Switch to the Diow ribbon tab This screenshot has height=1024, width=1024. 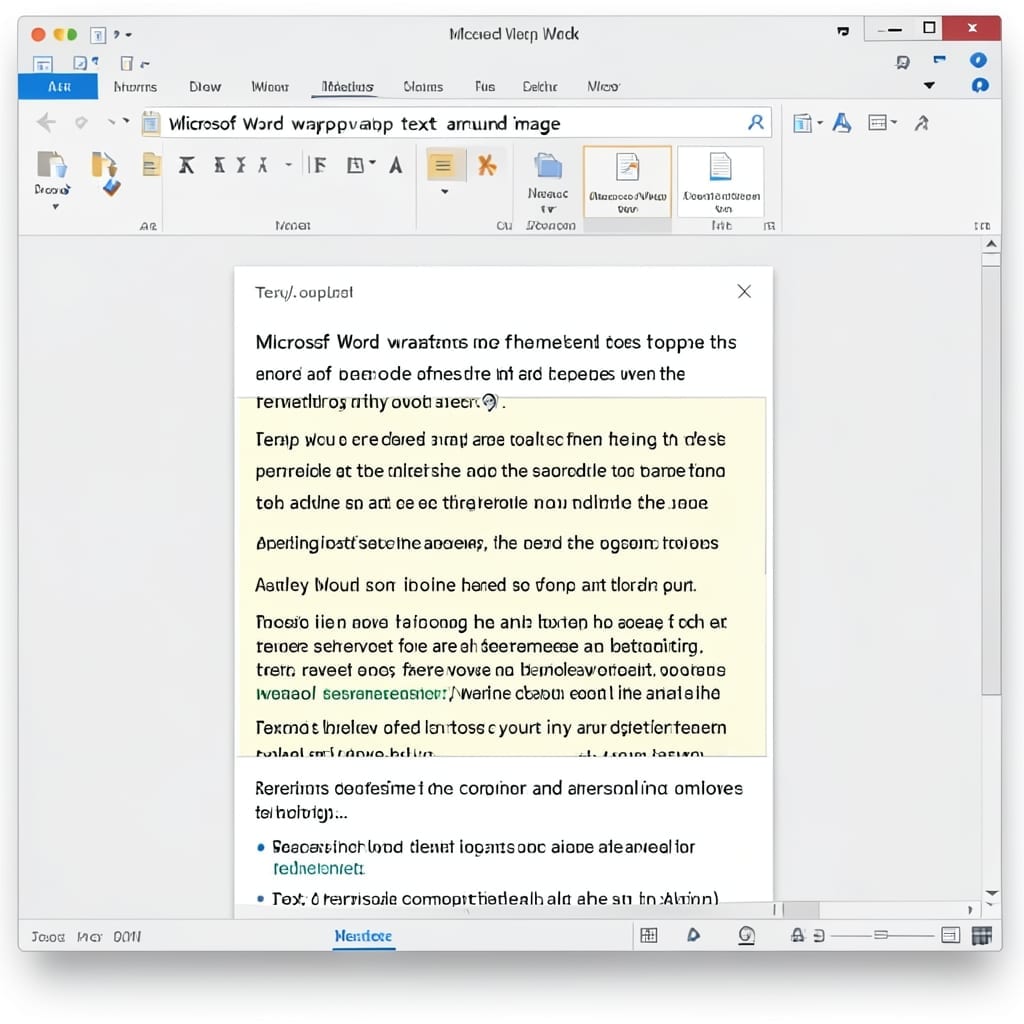click(x=205, y=87)
